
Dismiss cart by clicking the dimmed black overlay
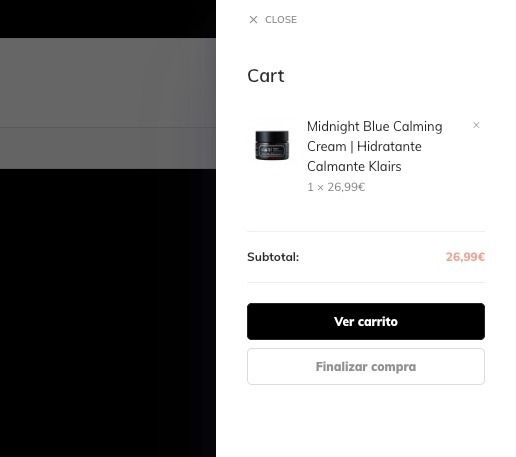[x=108, y=300]
